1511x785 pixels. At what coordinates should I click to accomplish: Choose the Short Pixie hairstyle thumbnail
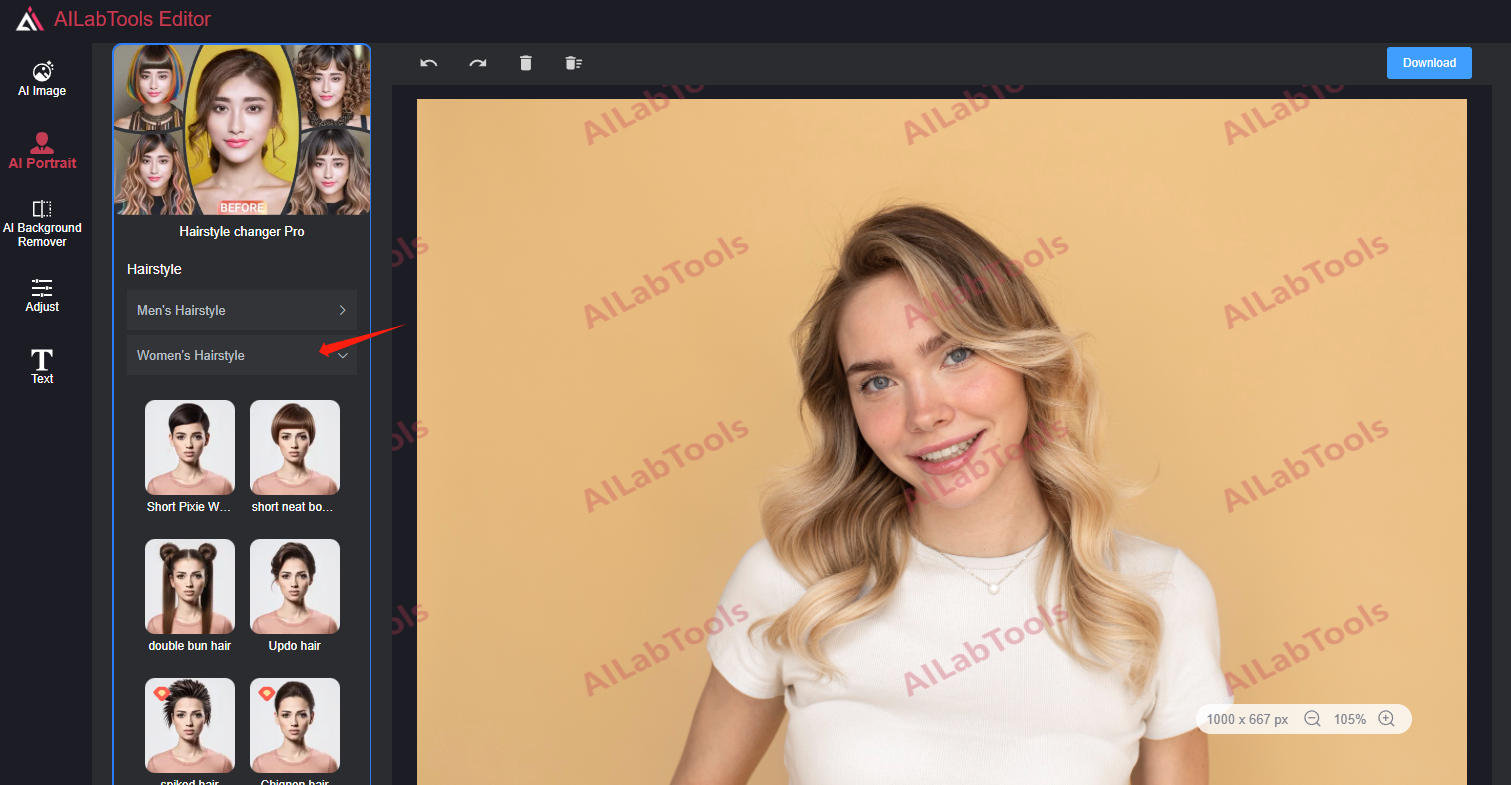[x=190, y=447]
